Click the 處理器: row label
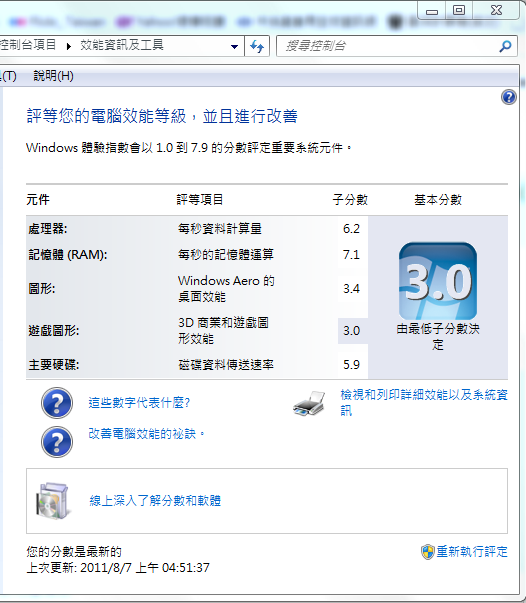The height and width of the screenshot is (603, 526). [48, 229]
